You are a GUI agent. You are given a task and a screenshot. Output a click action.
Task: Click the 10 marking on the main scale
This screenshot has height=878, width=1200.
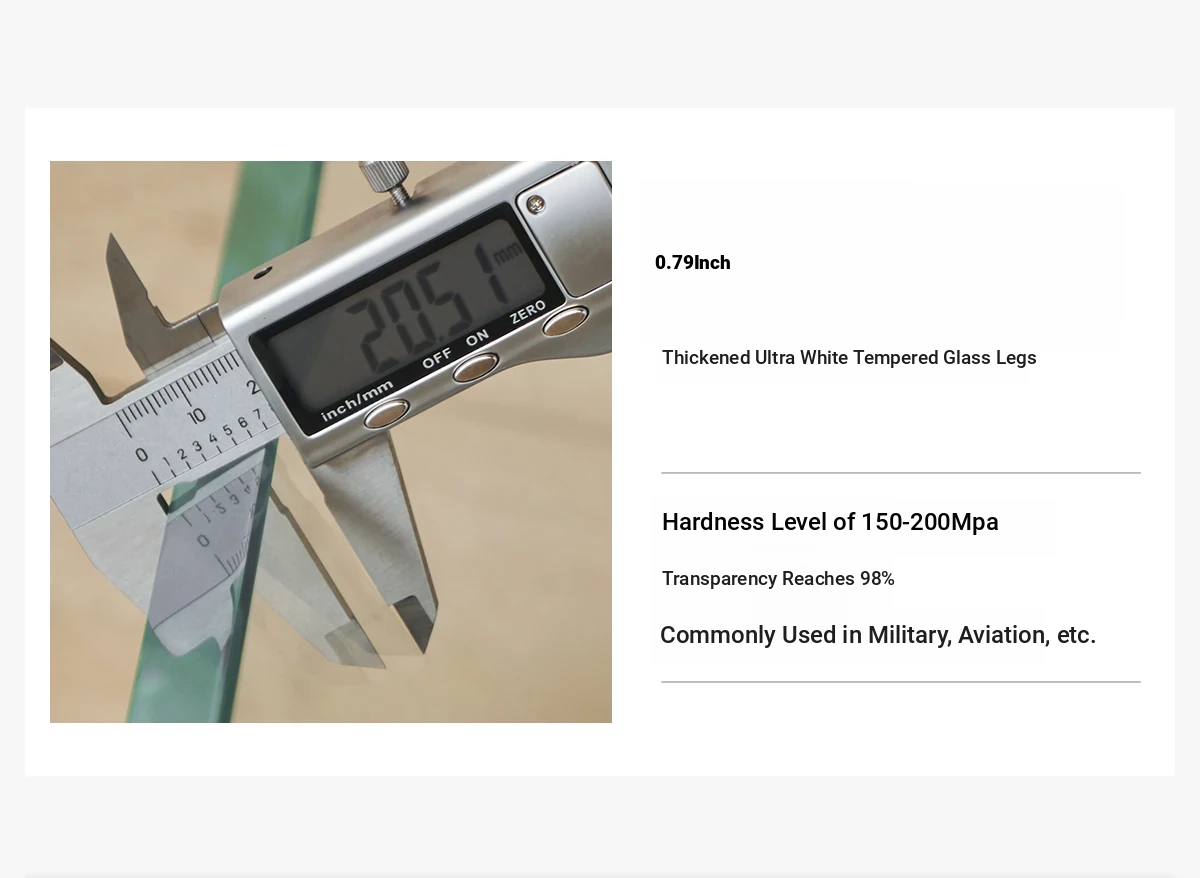pos(196,415)
